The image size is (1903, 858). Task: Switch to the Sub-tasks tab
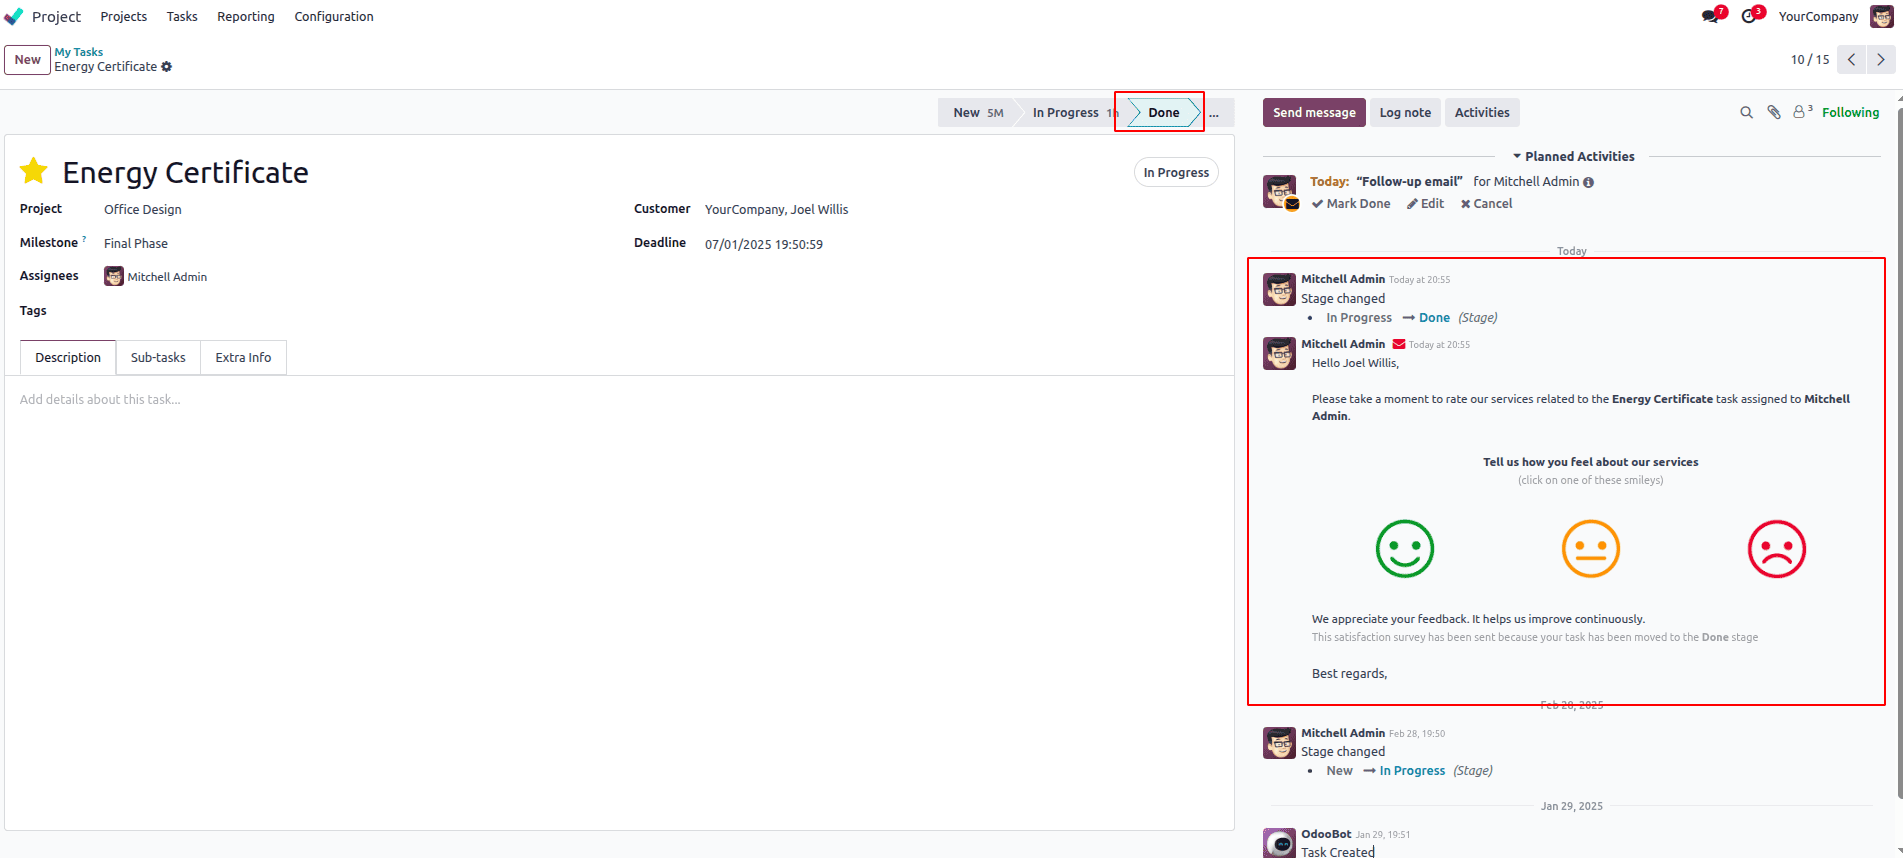tap(158, 358)
